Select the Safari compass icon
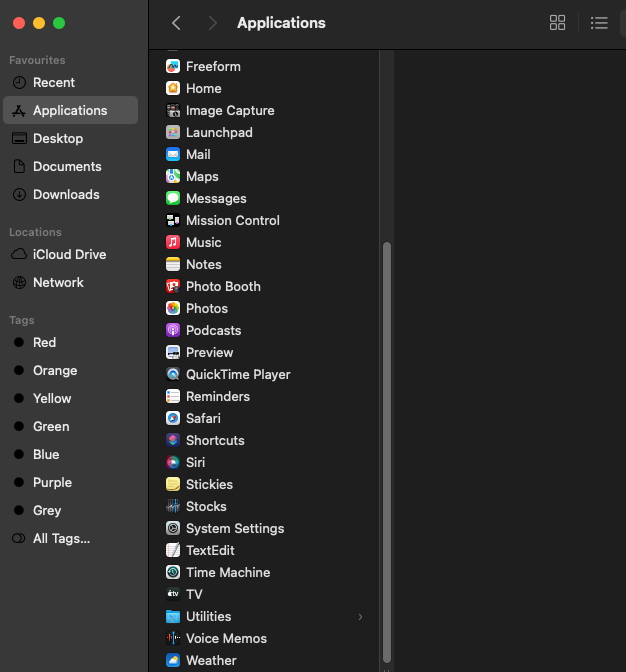 coord(173,418)
